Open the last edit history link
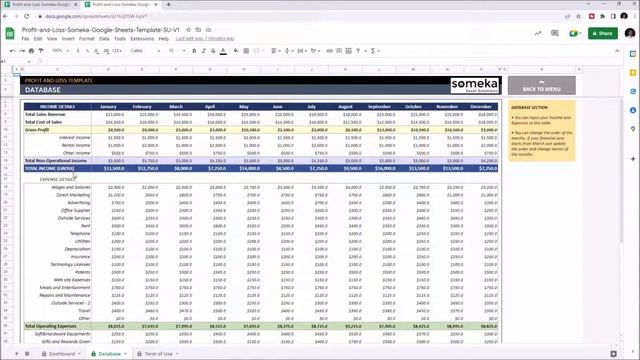The image size is (640, 360). (205, 39)
